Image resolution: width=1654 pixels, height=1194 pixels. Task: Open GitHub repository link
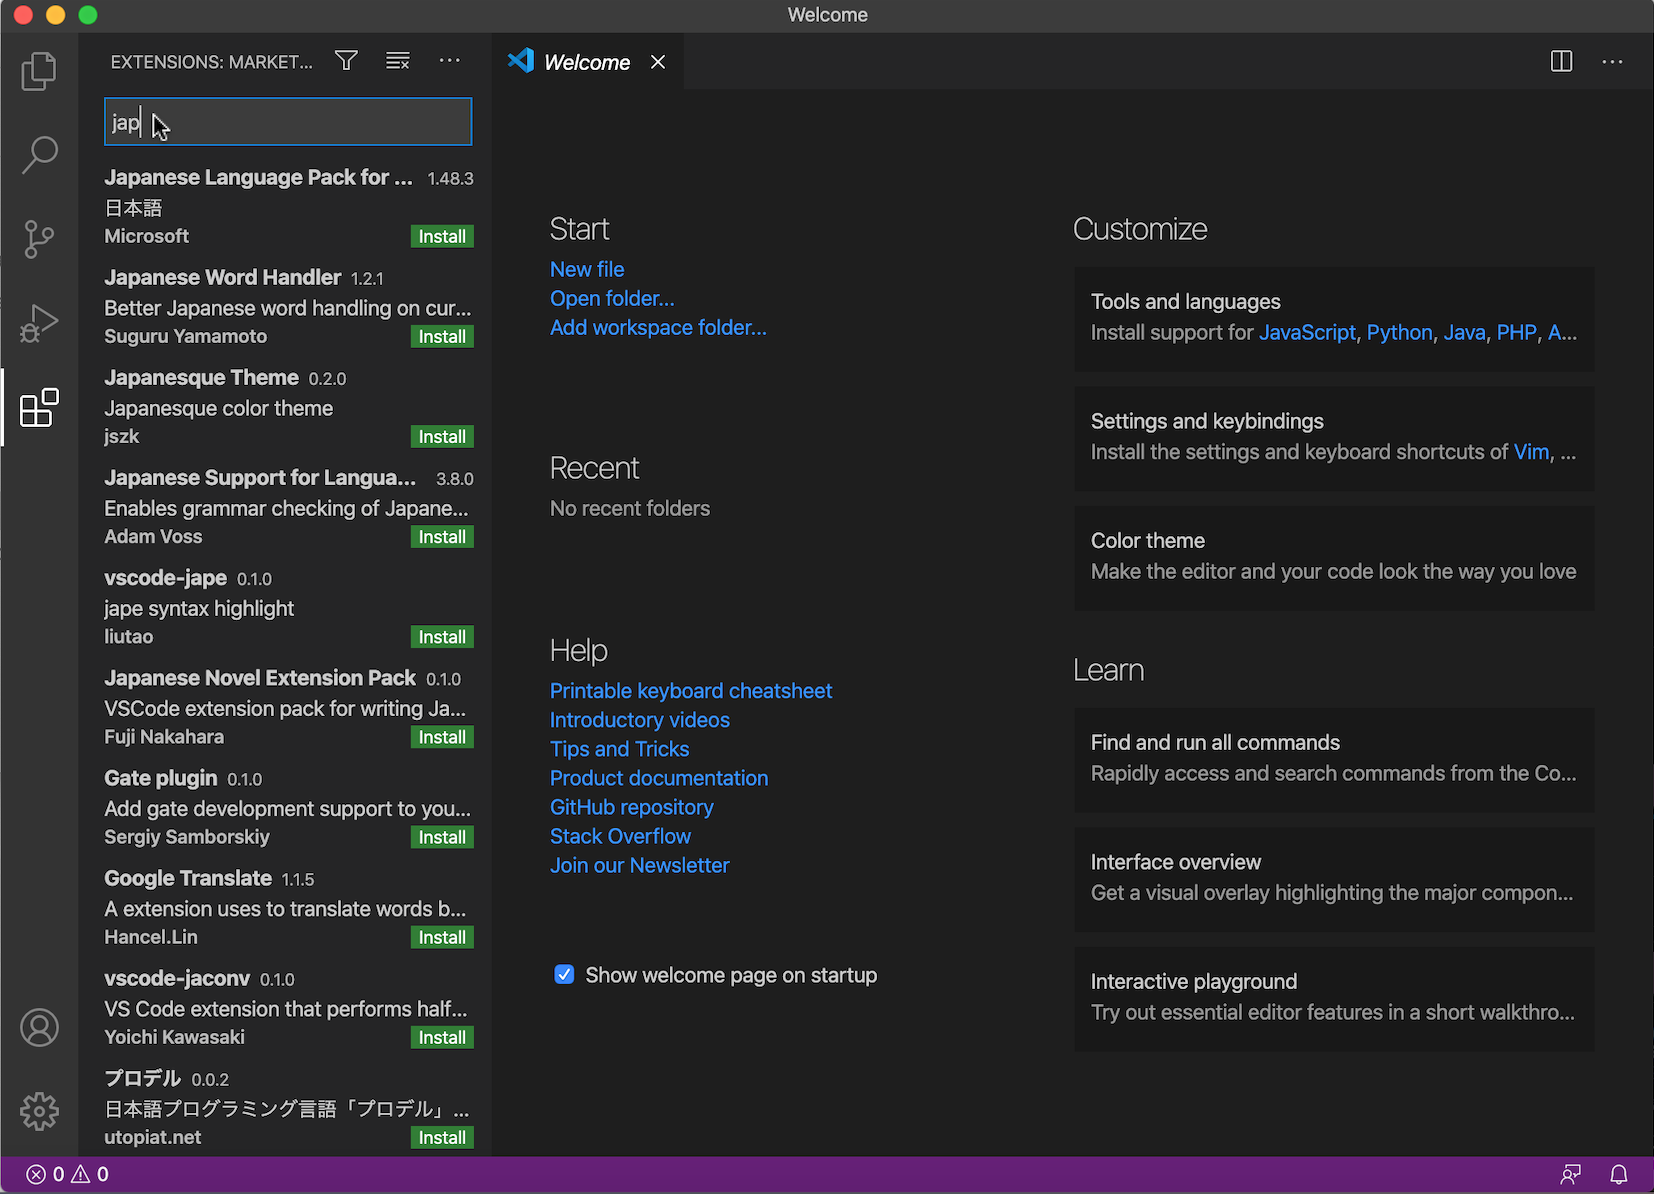[x=632, y=806]
